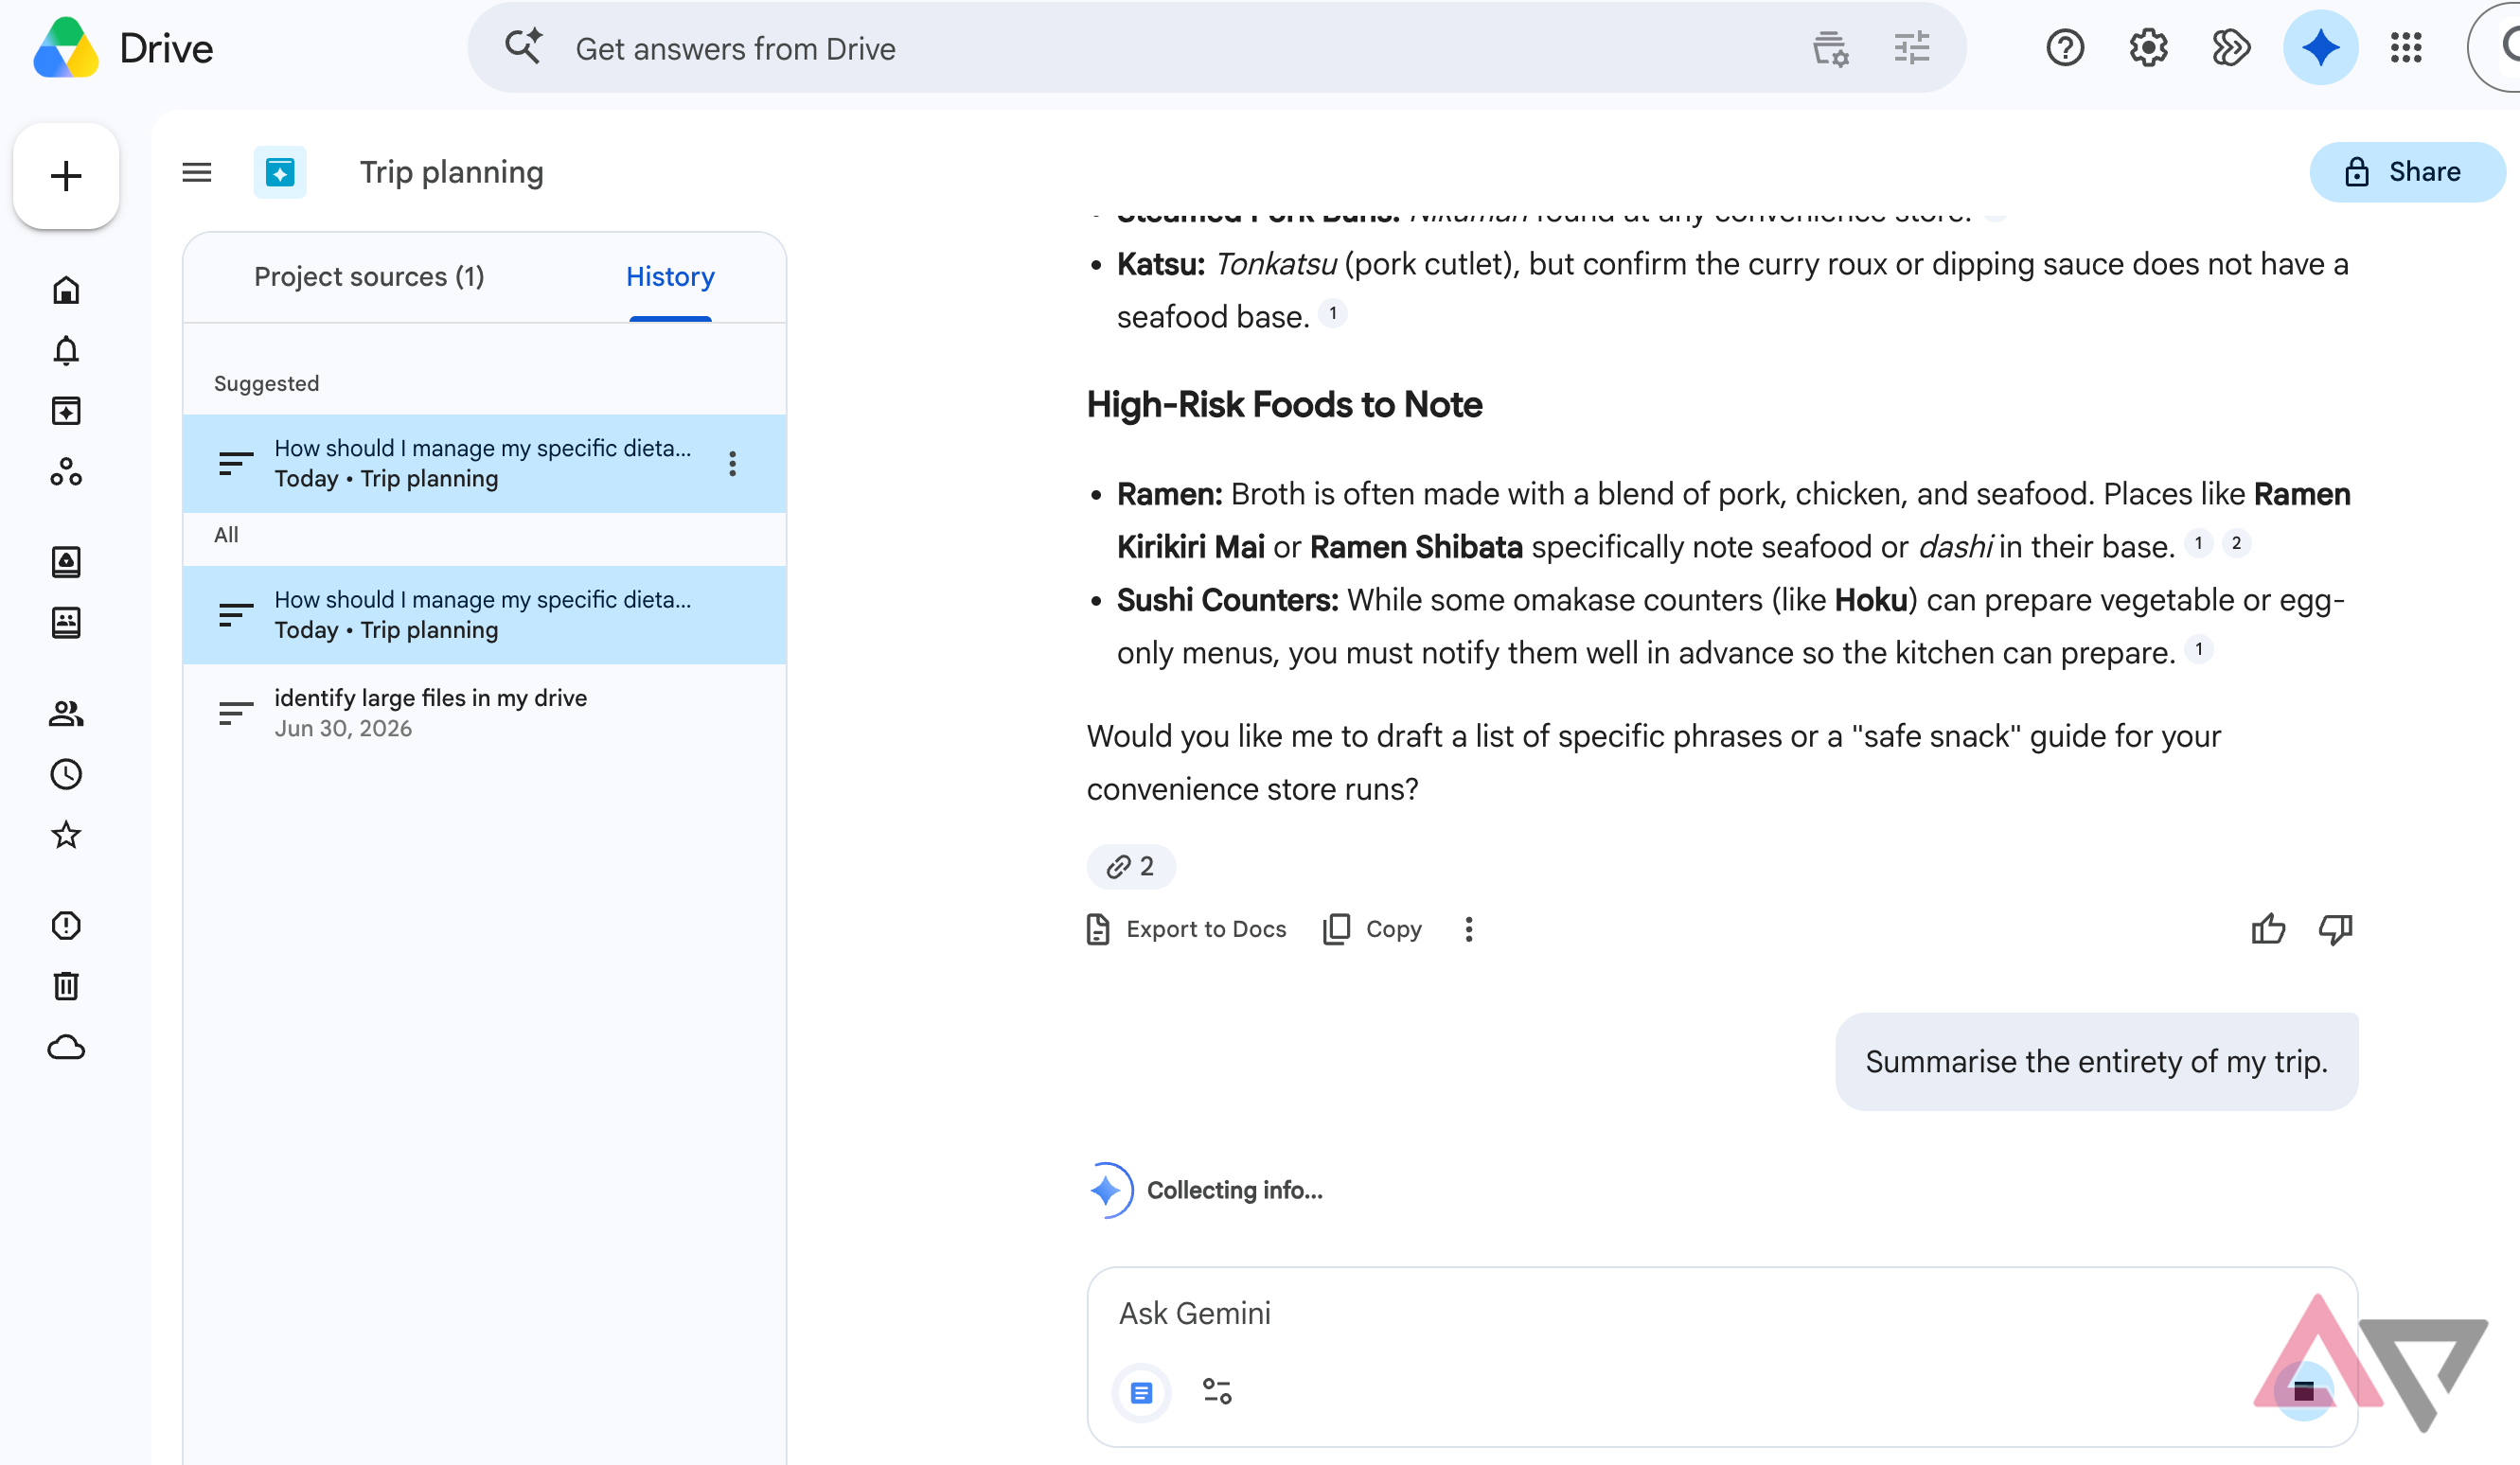
Task: Open the Help question mark icon
Action: coord(2065,48)
